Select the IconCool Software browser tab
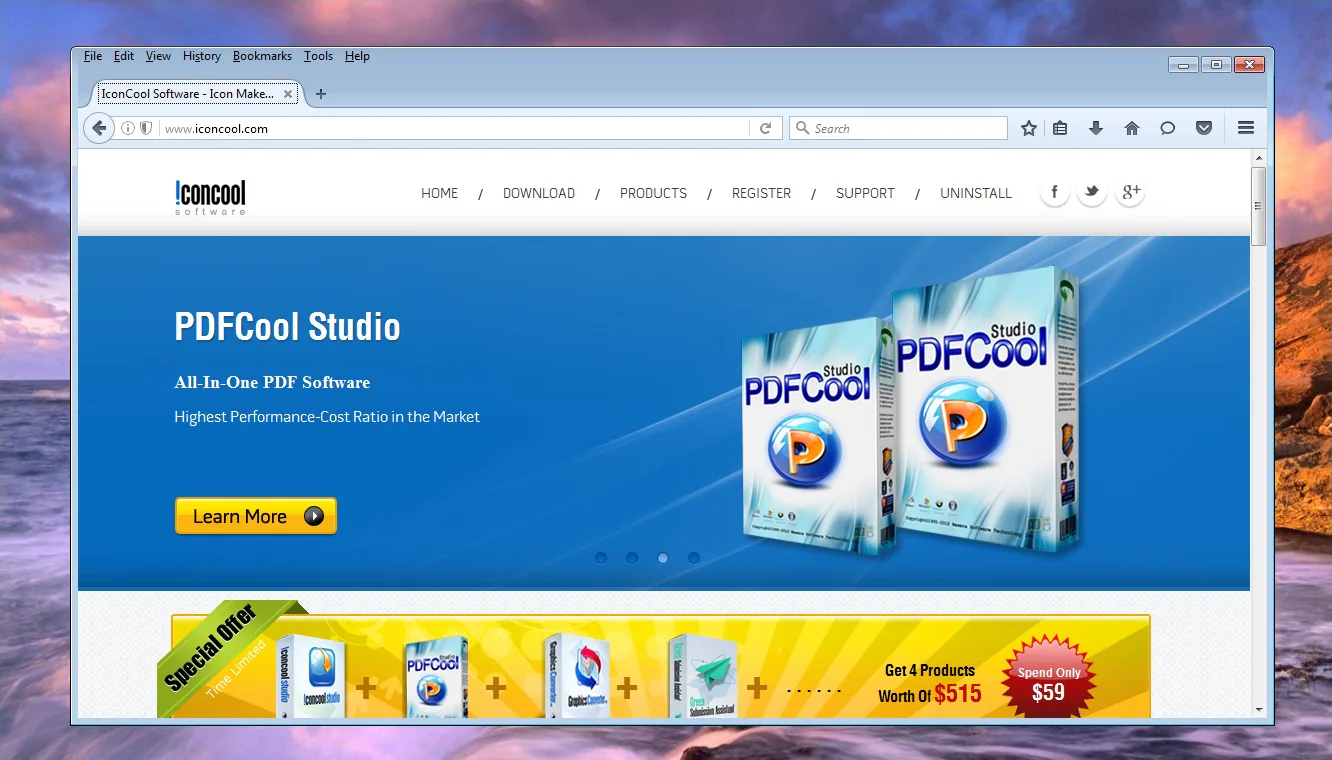Image resolution: width=1332 pixels, height=760 pixels. (x=198, y=94)
